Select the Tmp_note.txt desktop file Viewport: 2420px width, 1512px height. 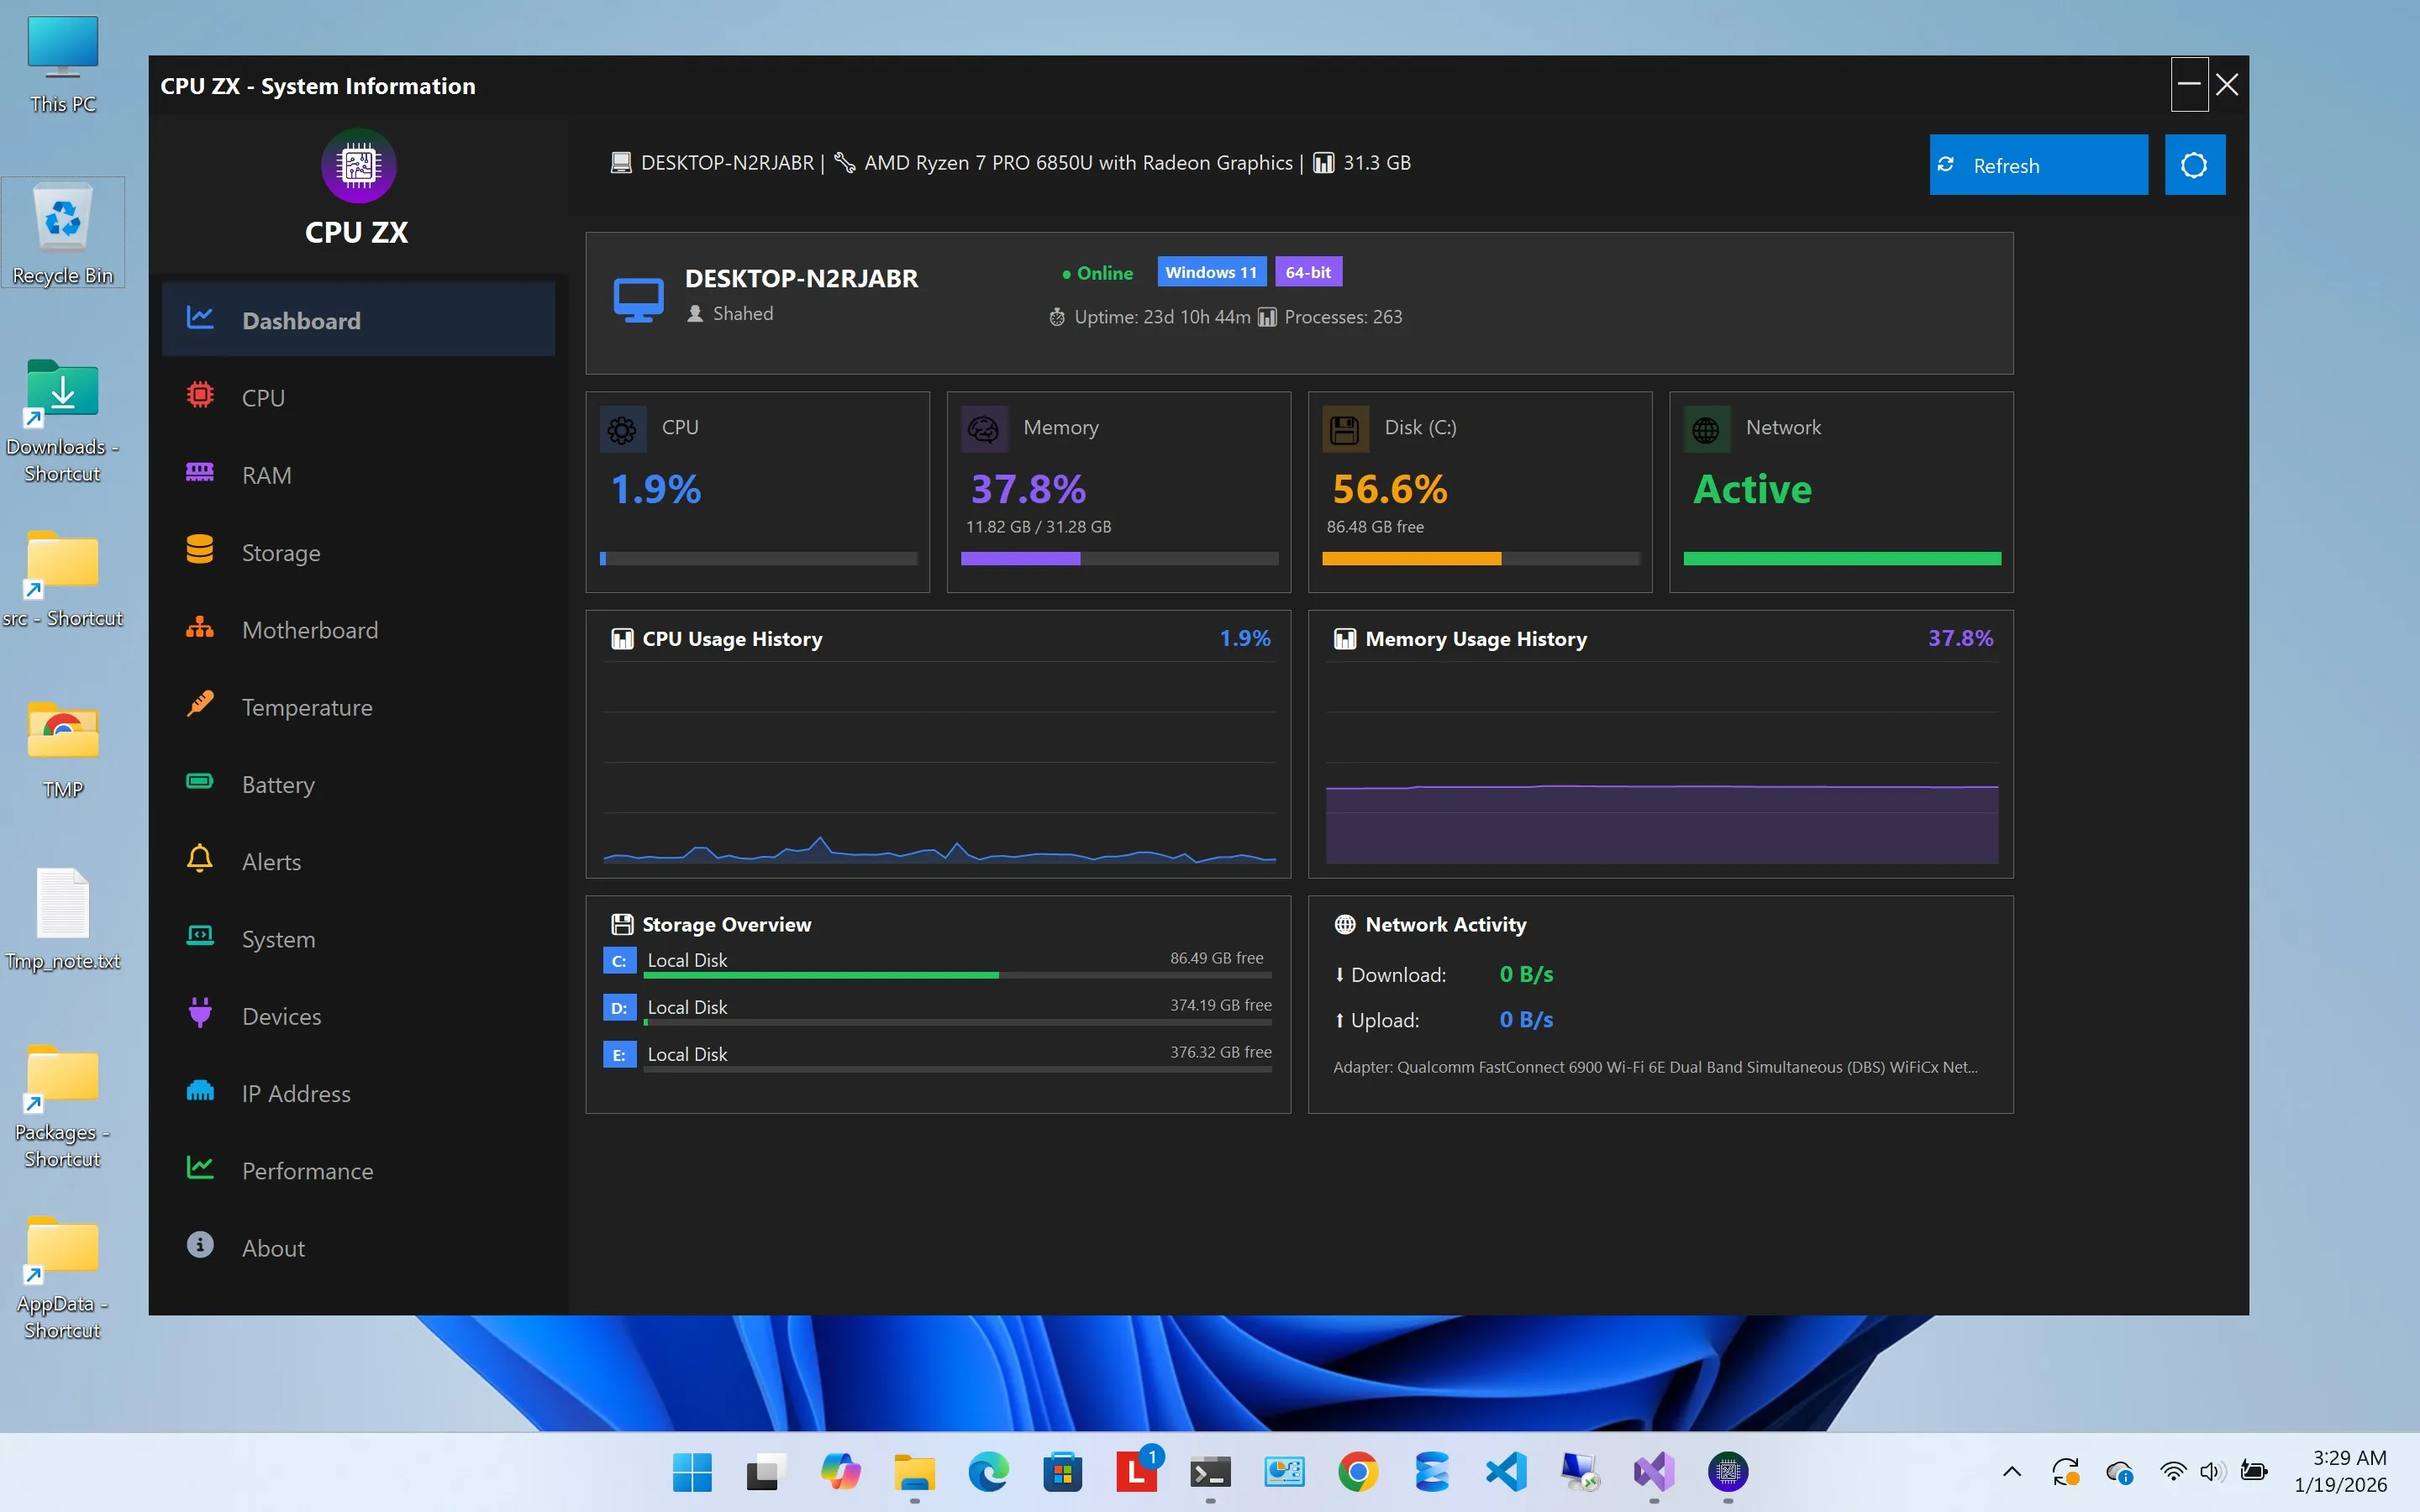pyautogui.click(x=63, y=919)
